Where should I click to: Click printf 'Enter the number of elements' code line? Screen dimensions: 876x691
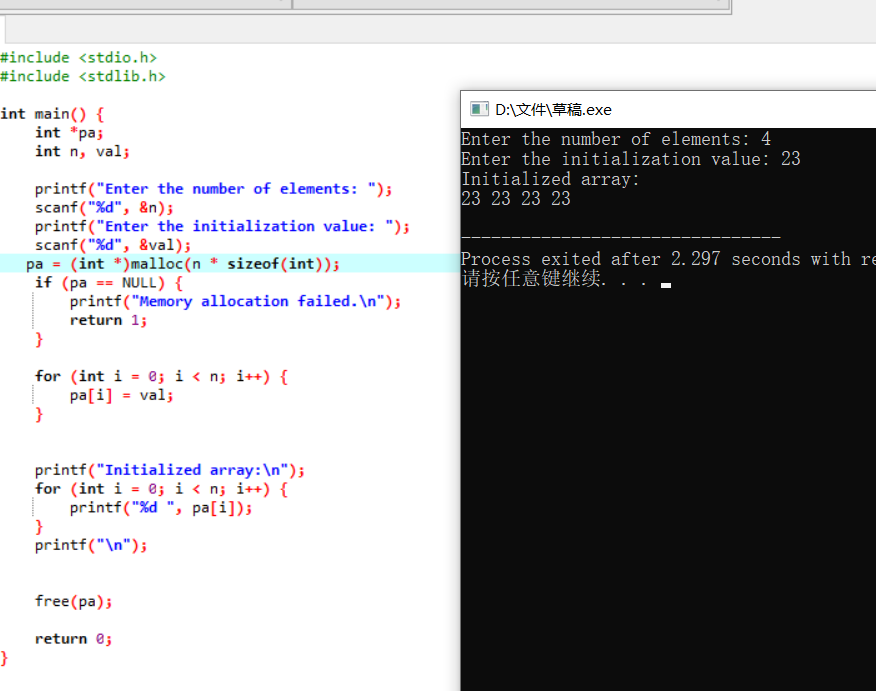tap(213, 189)
